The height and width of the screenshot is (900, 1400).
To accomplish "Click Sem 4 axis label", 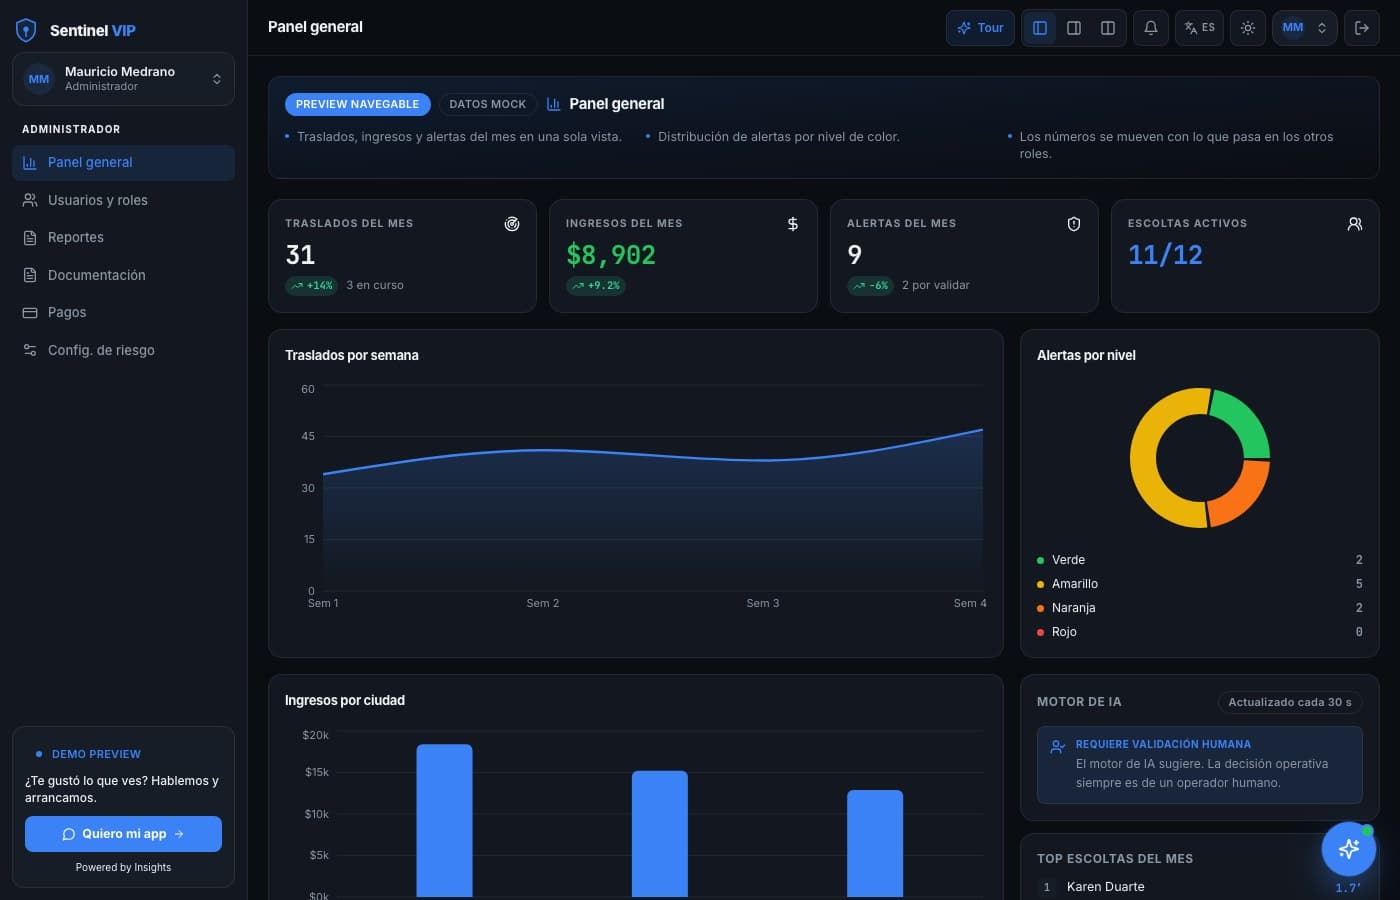I will [x=970, y=604].
